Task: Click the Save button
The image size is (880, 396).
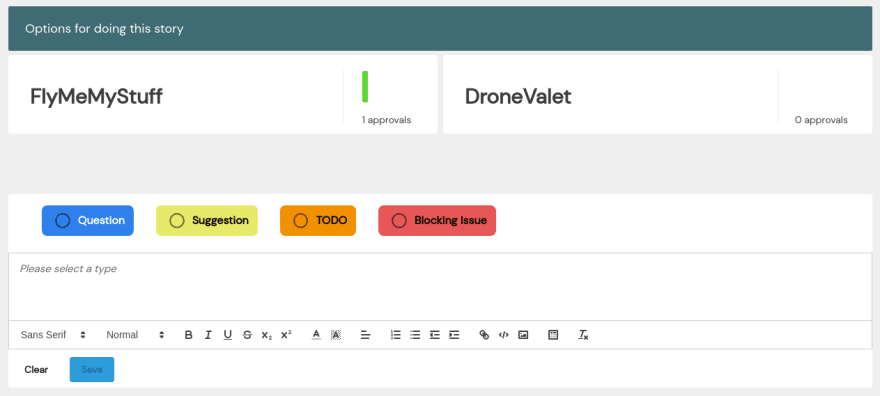Action: click(x=92, y=370)
